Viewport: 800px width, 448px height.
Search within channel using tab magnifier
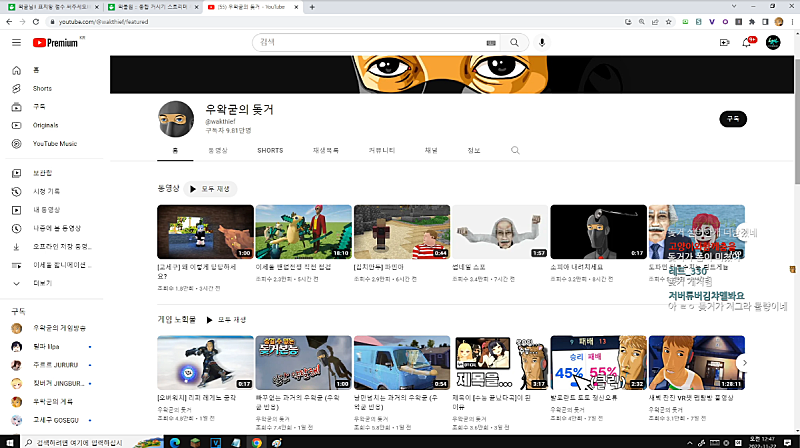tap(515, 150)
